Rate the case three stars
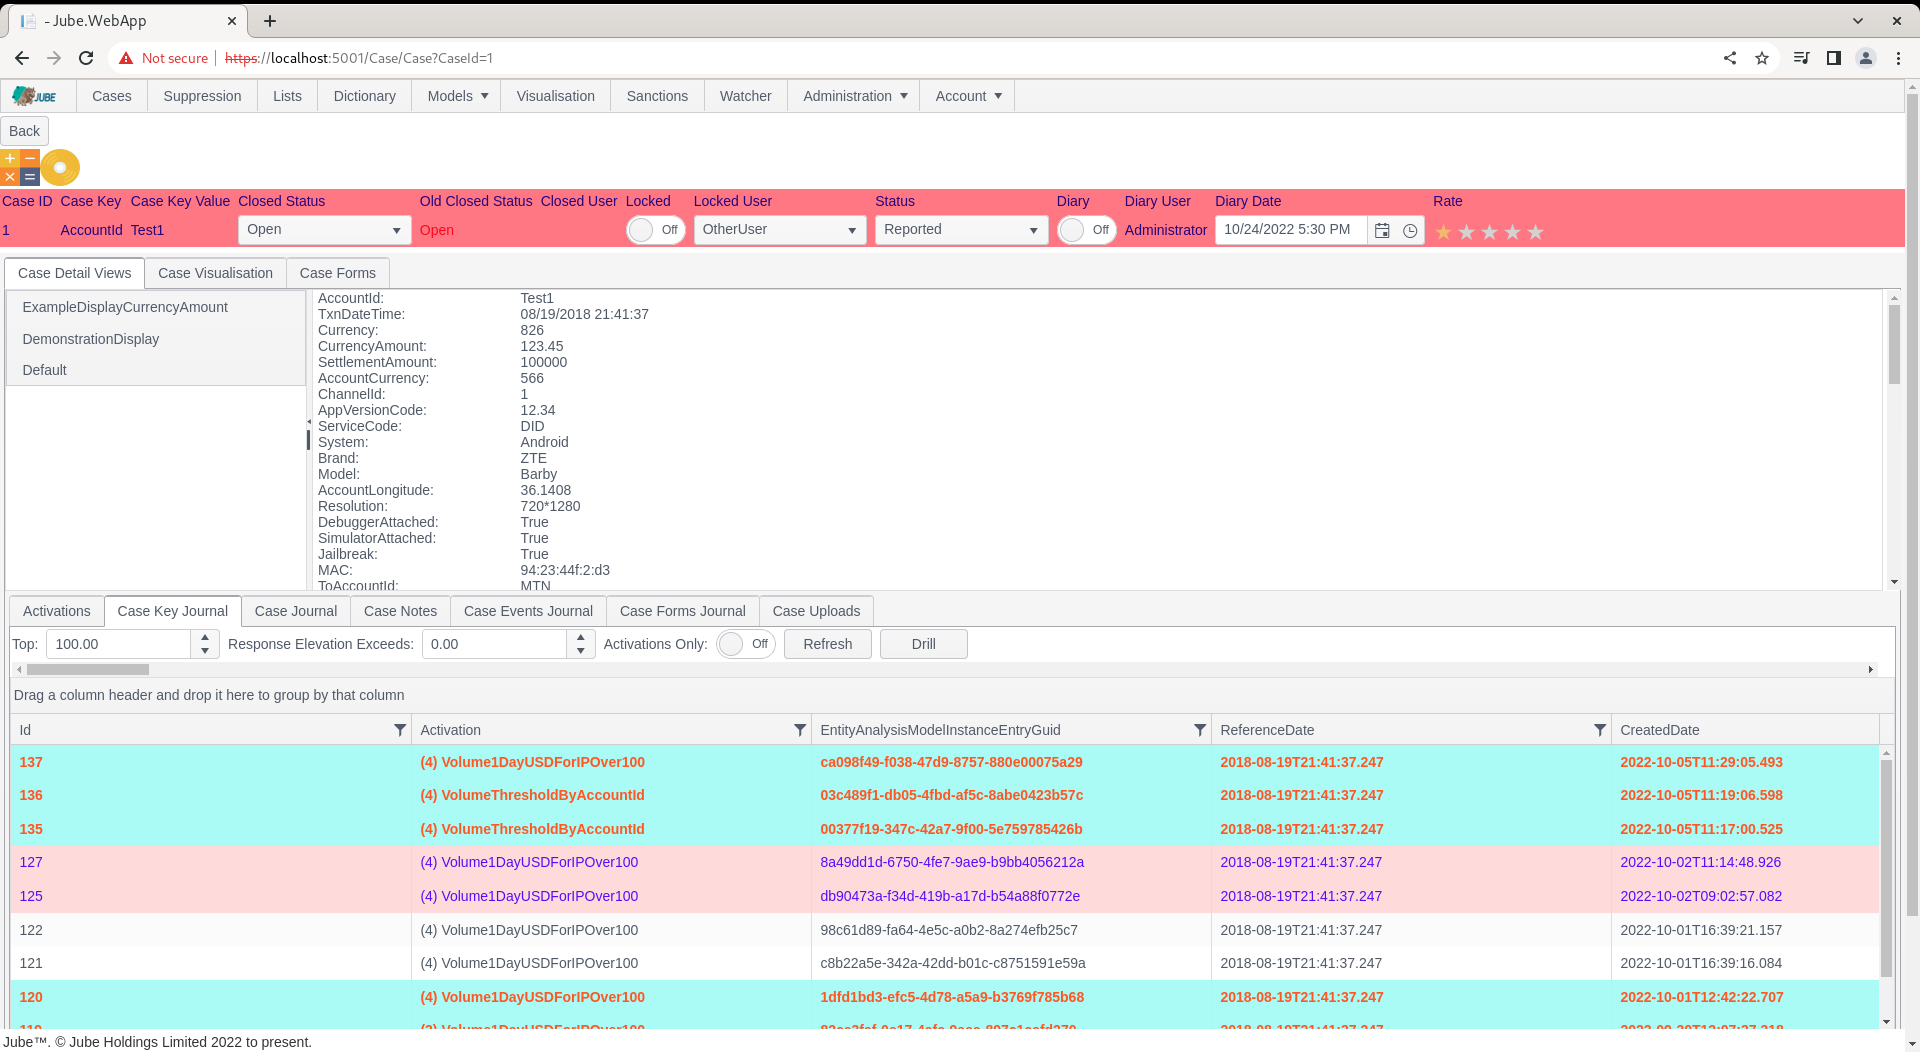The image size is (1920, 1052). tap(1489, 232)
